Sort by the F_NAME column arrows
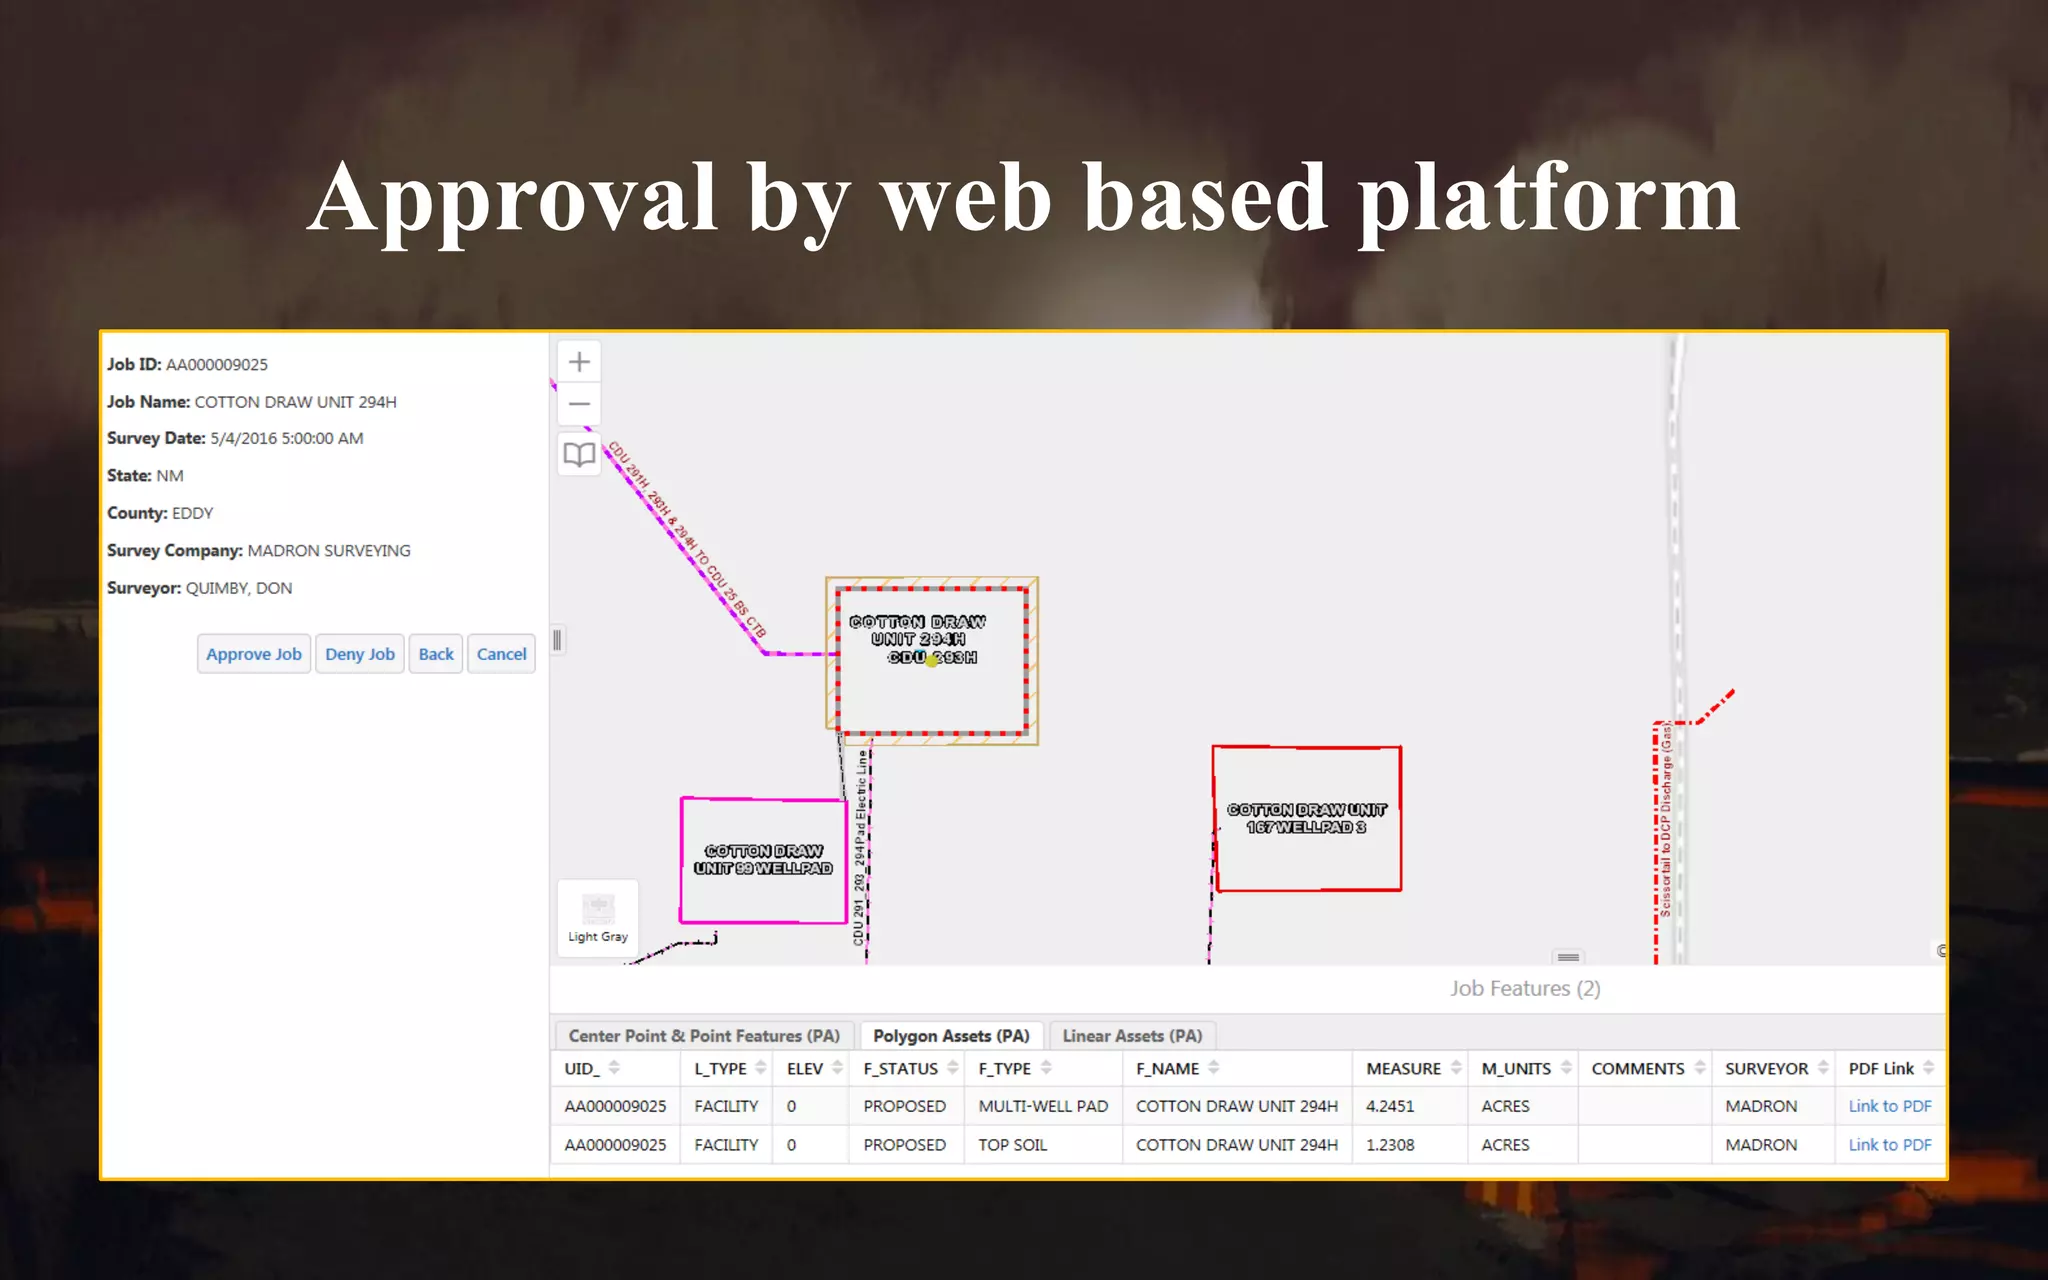The image size is (2048, 1280). click(x=1213, y=1068)
